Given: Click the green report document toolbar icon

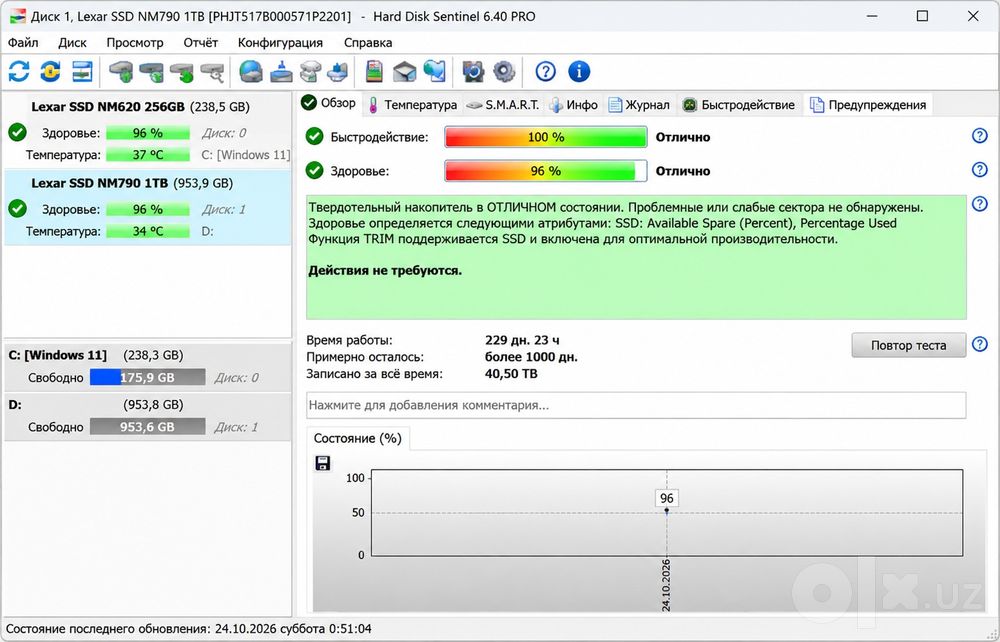Looking at the screenshot, I should tap(374, 71).
